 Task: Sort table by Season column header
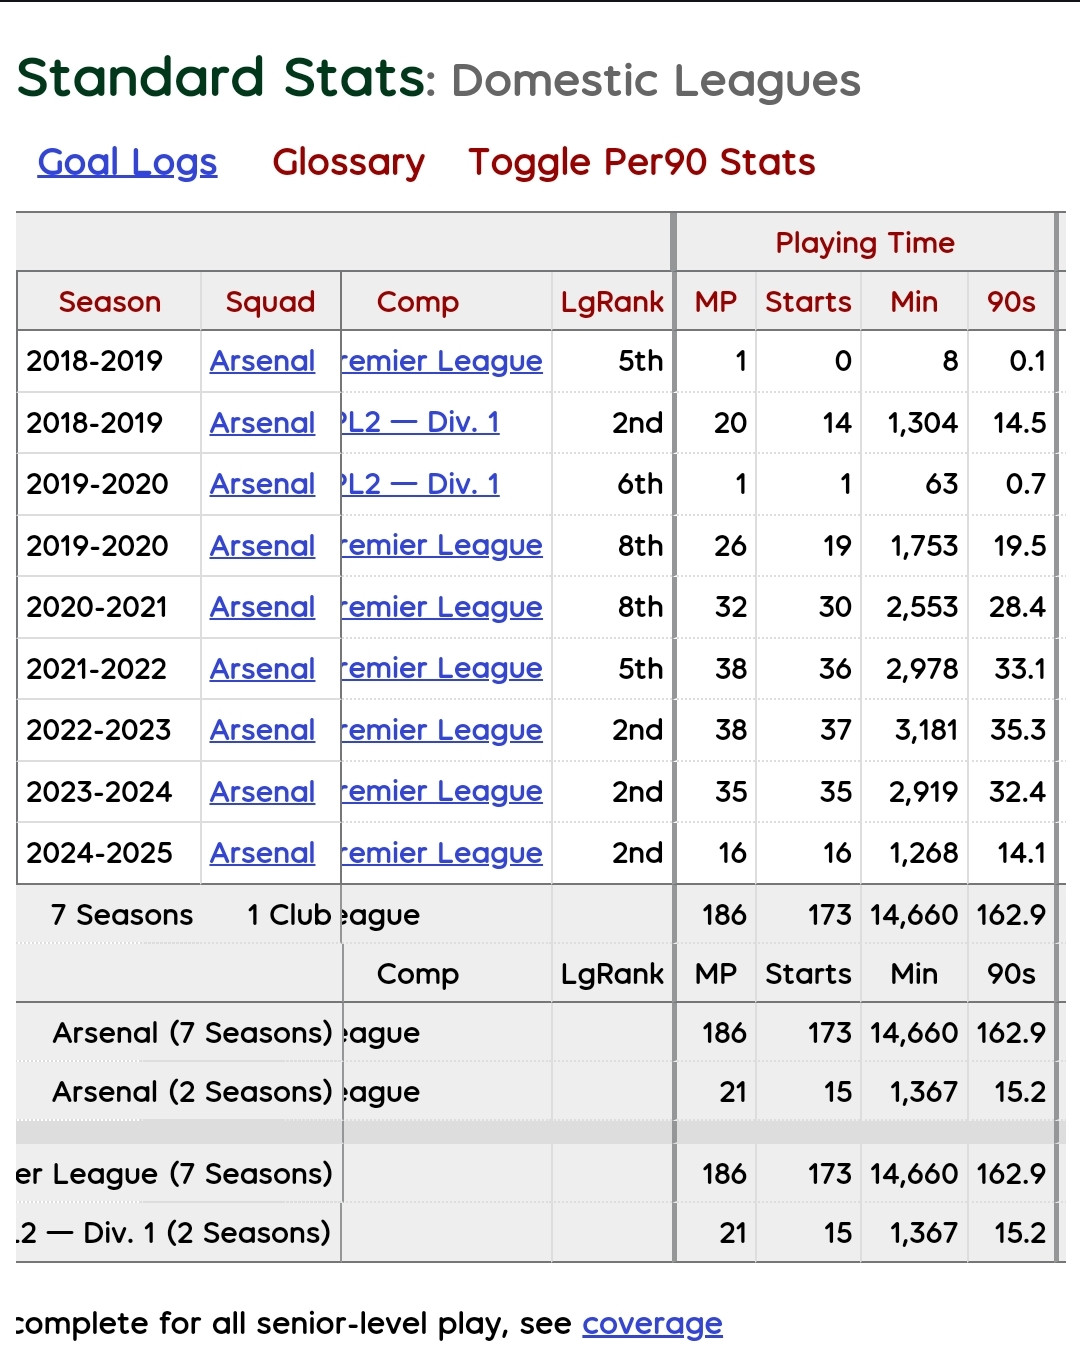[x=109, y=302]
